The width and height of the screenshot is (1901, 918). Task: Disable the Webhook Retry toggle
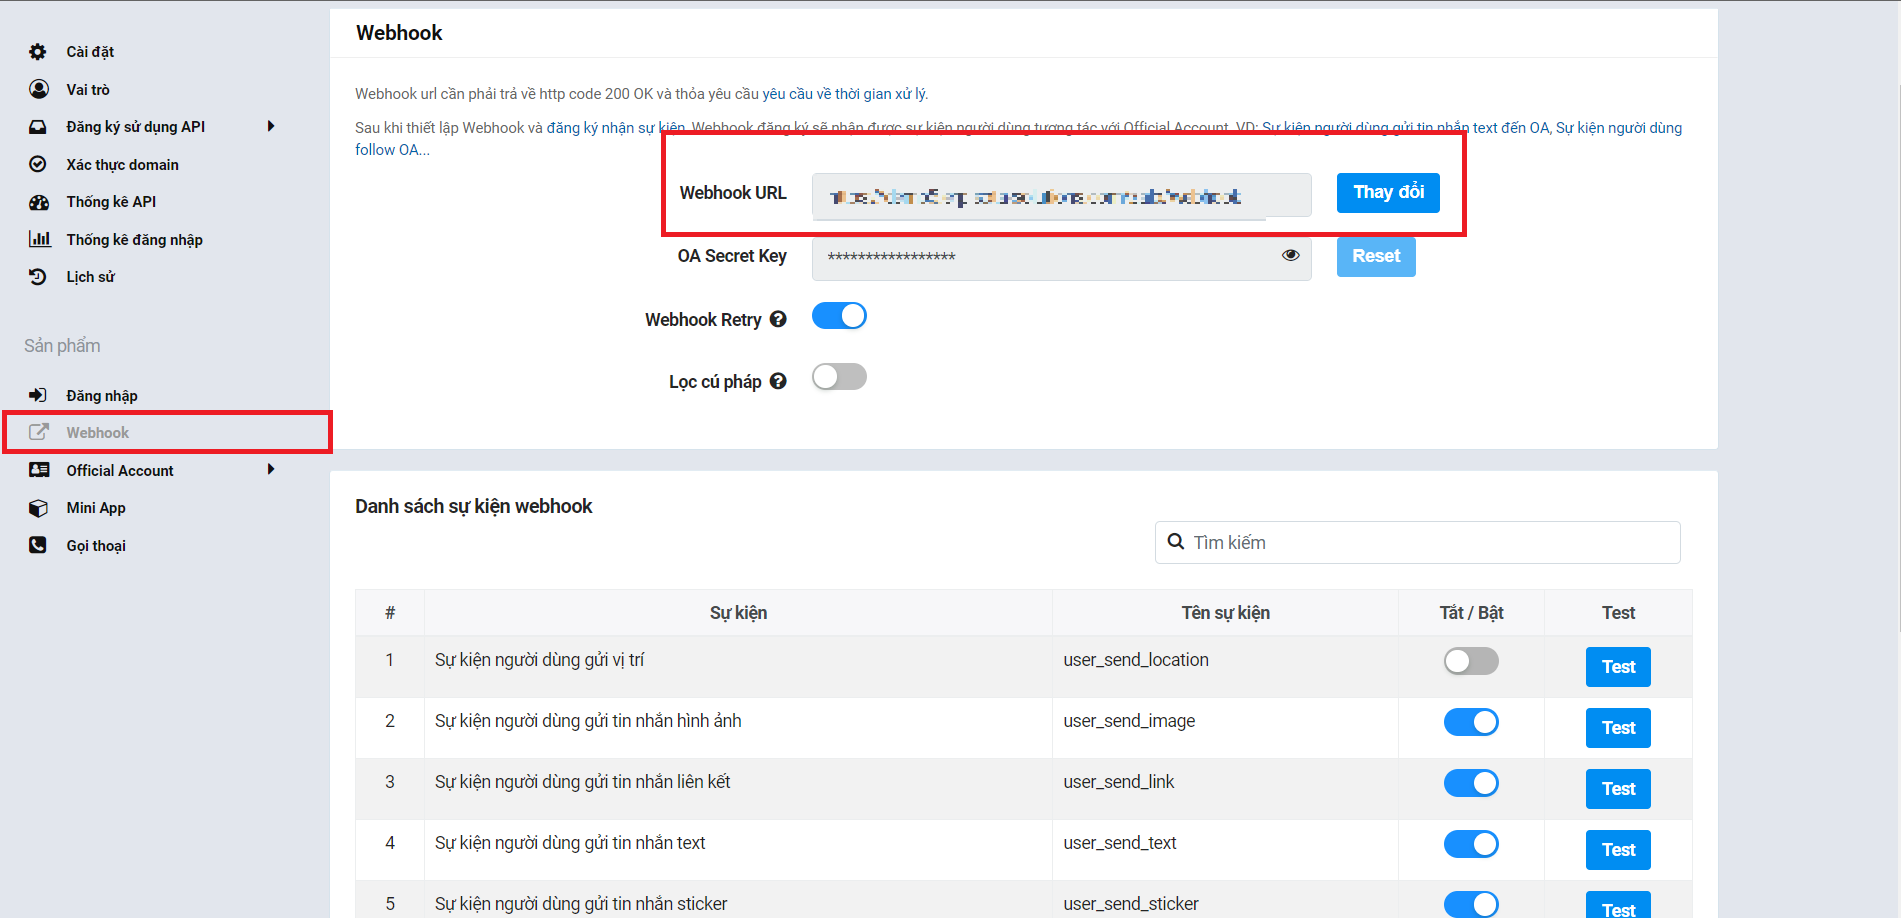(839, 315)
